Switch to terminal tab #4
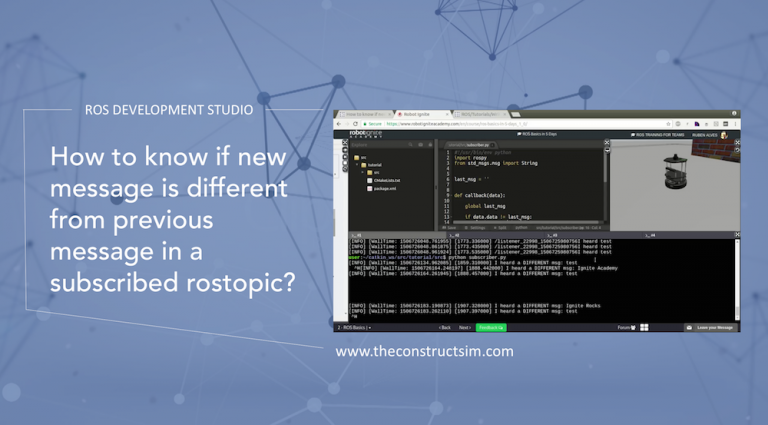This screenshot has width=768, height=425. tap(687, 235)
